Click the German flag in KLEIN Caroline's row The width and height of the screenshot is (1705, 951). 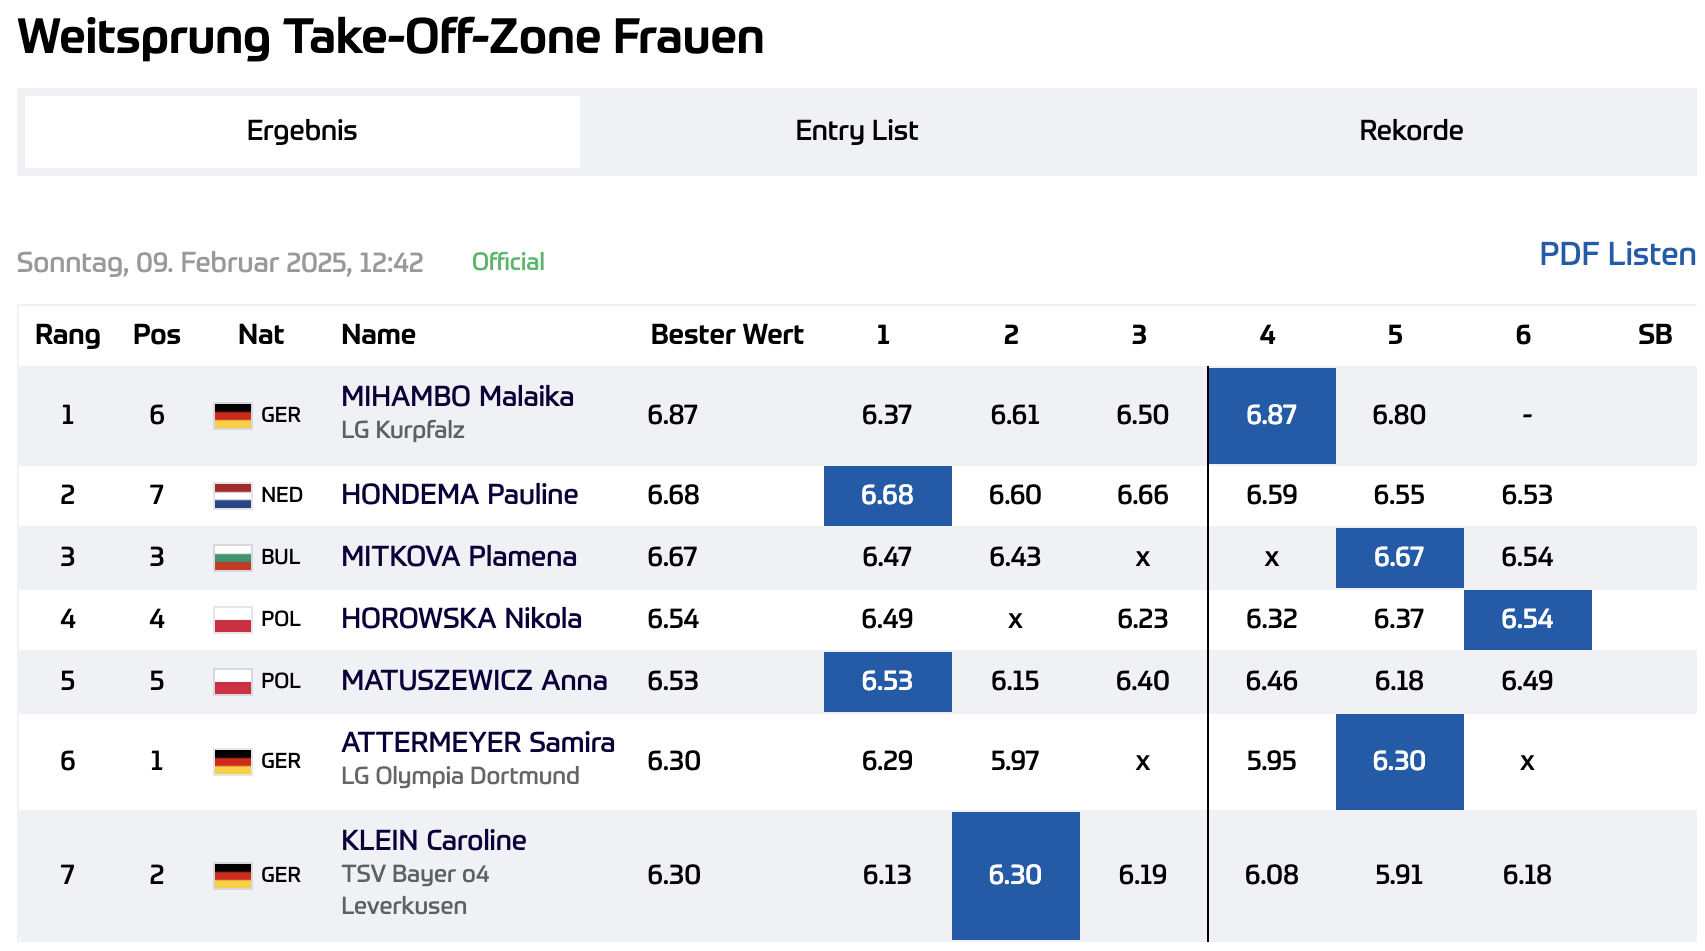pos(233,875)
